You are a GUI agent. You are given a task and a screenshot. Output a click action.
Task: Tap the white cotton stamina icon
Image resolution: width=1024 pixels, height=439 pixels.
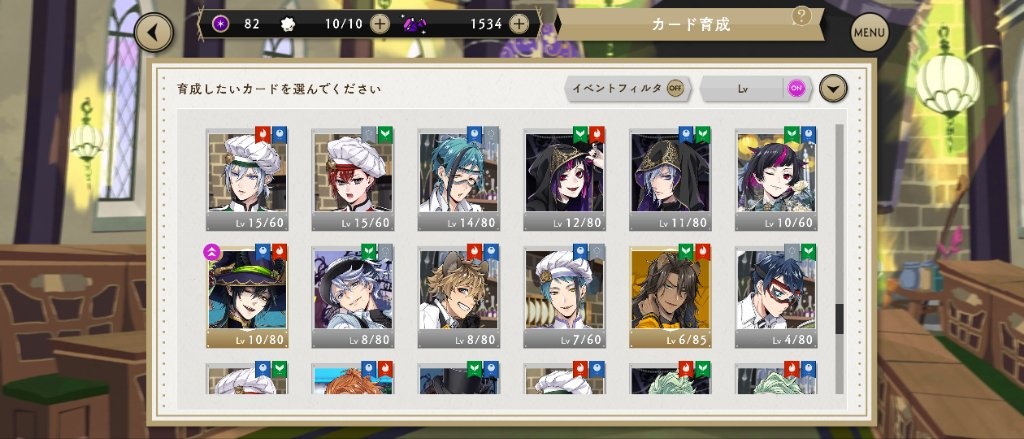[x=287, y=24]
